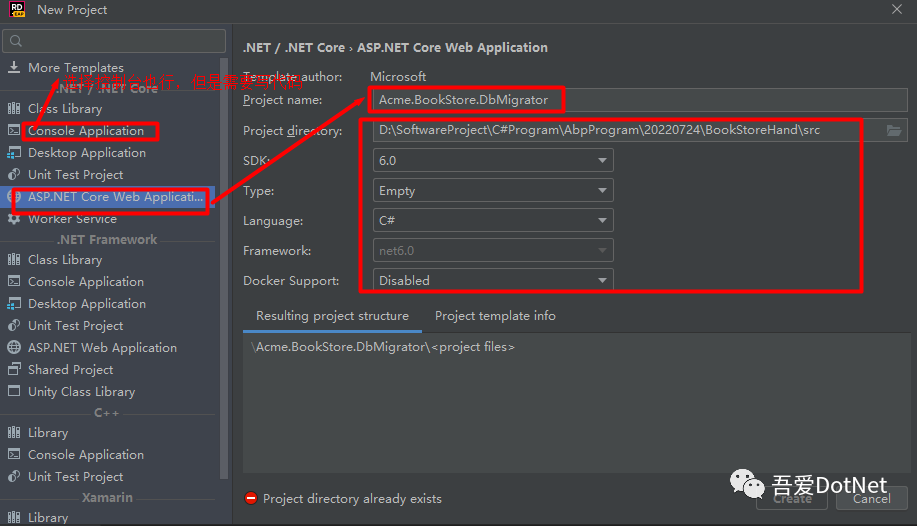Expand the Type dropdown showing Empty

(494, 191)
